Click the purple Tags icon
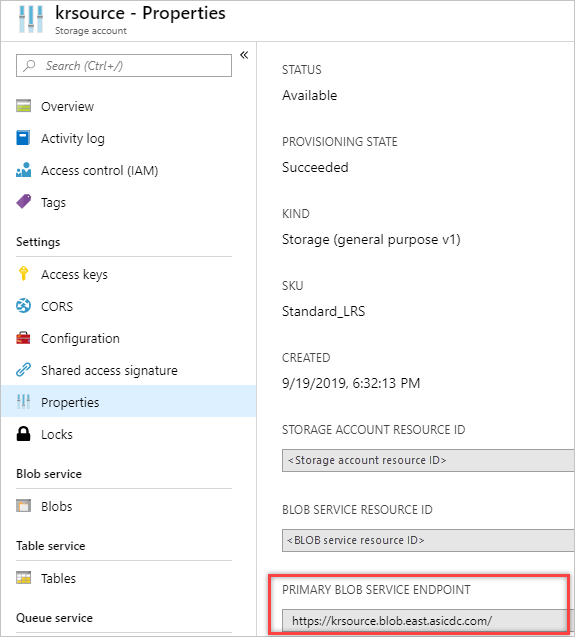Viewport: 575px width, 637px height. (x=24, y=202)
